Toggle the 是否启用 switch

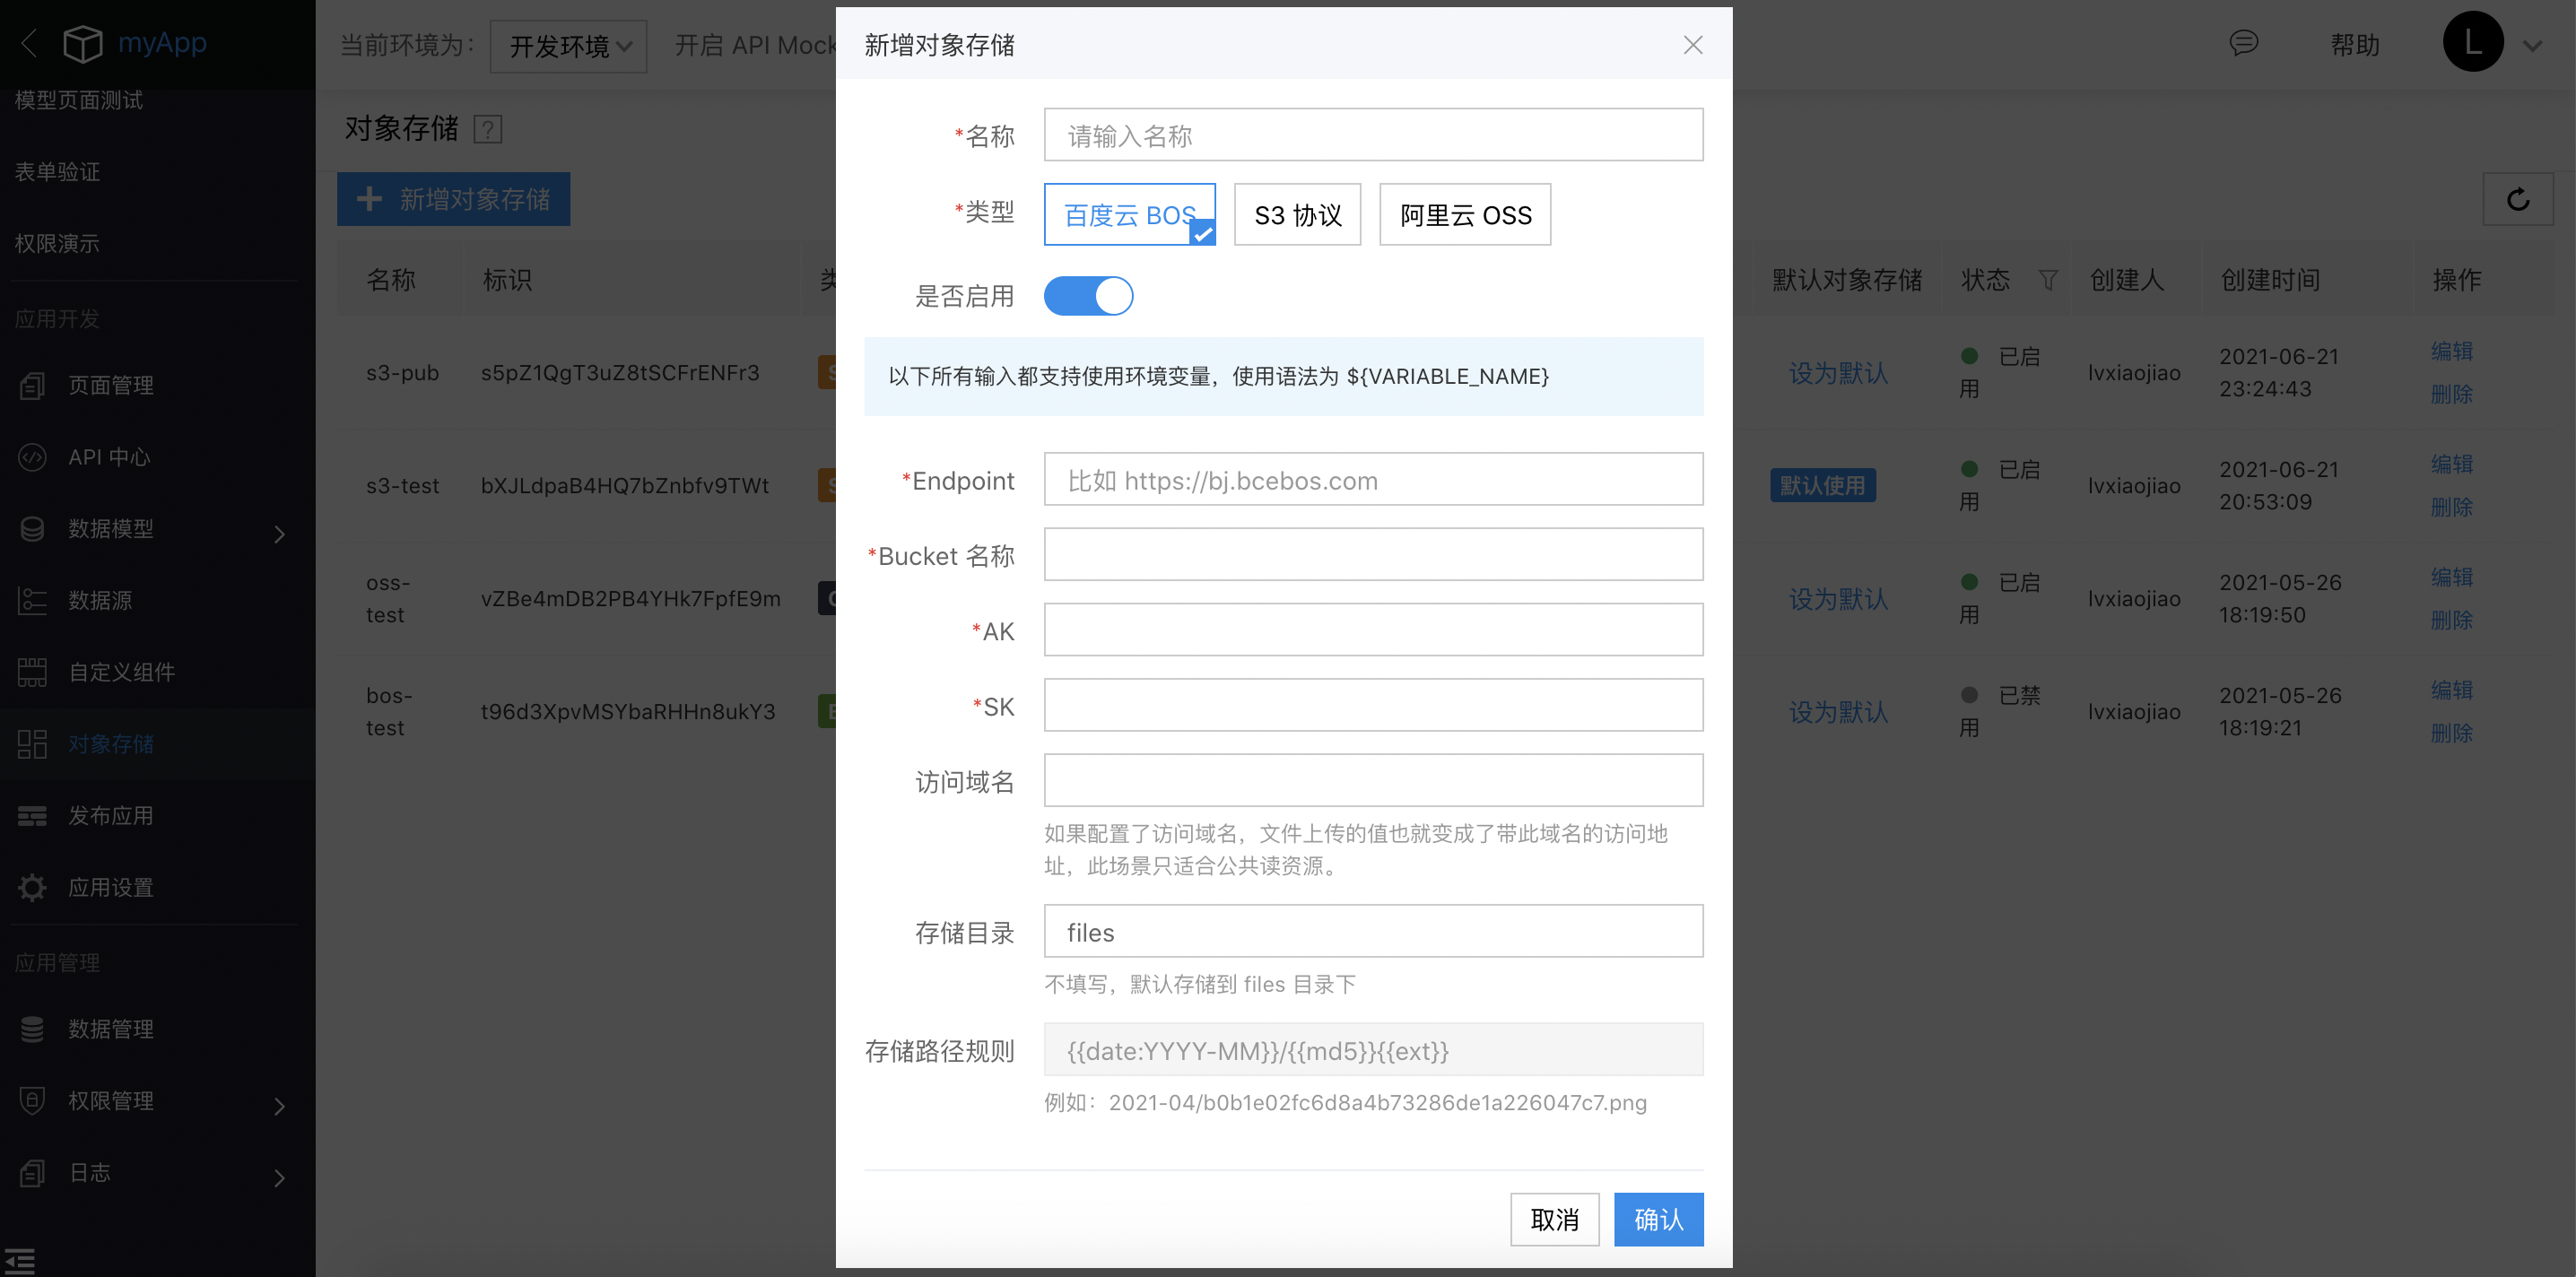pos(1088,296)
